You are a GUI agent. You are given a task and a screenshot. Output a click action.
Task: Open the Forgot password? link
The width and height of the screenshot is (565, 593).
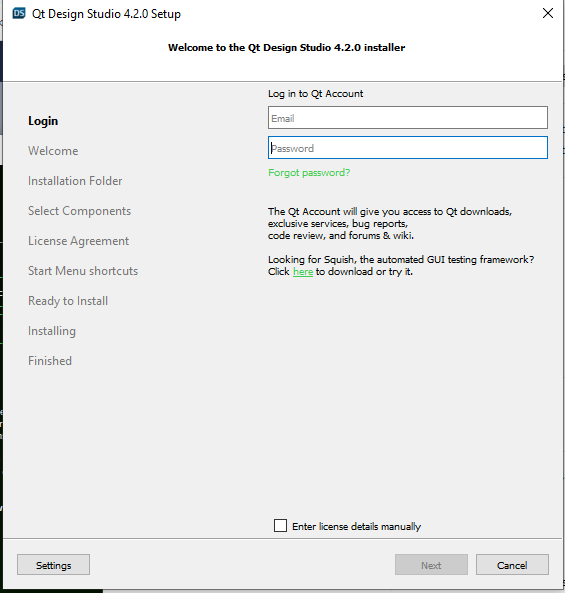309,173
